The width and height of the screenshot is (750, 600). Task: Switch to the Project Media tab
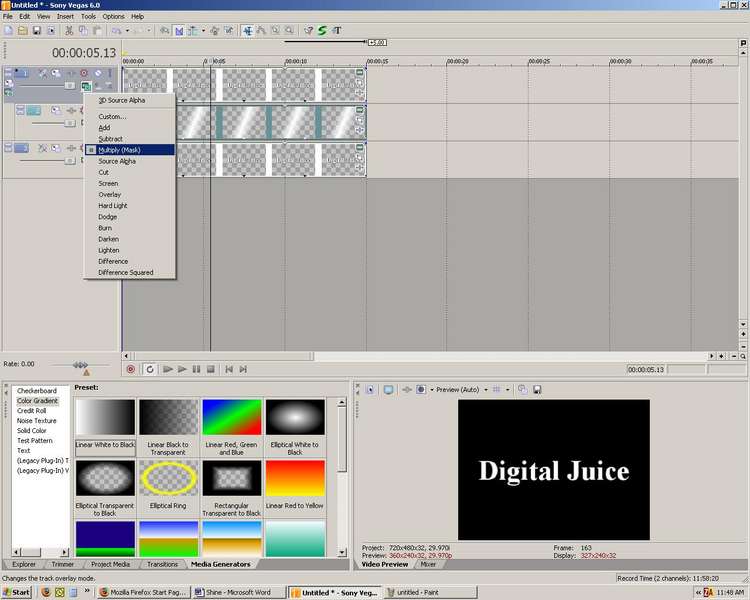(110, 564)
